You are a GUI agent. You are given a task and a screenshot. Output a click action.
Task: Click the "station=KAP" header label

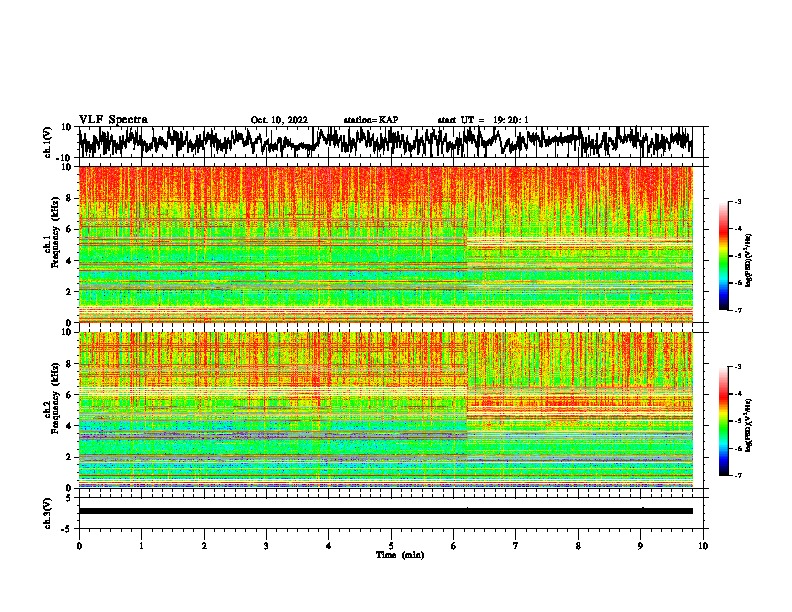coord(371,120)
